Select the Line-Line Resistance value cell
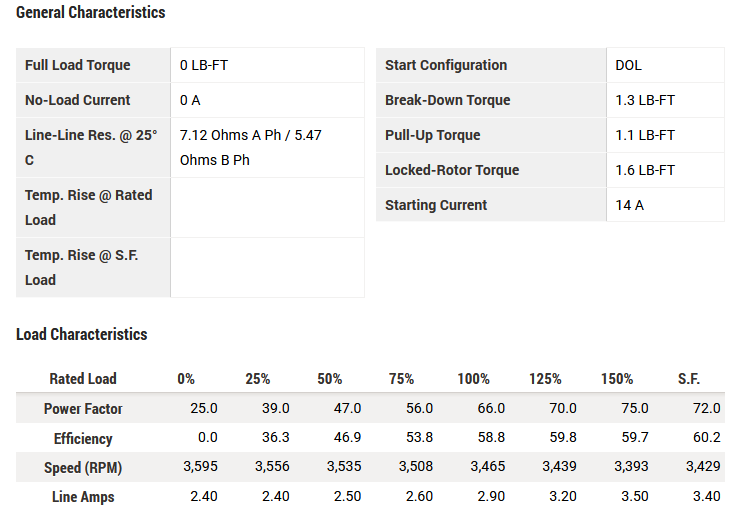The width and height of the screenshot is (741, 521). 266,147
